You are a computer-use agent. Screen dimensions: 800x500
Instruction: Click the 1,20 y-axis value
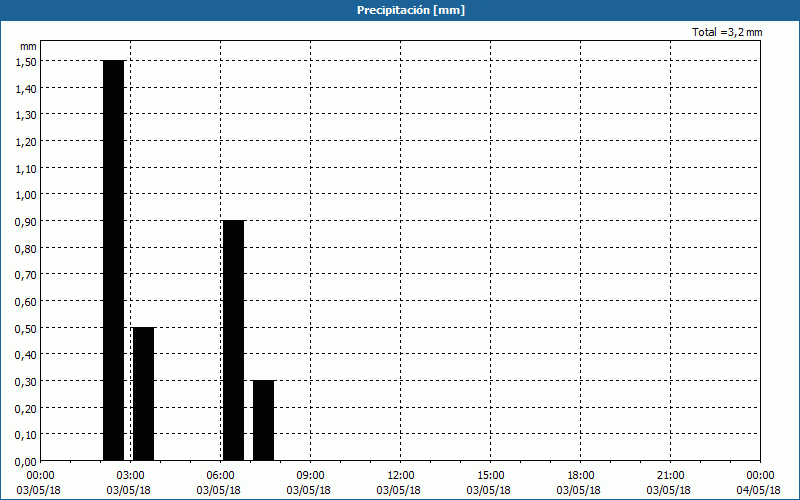[26, 141]
